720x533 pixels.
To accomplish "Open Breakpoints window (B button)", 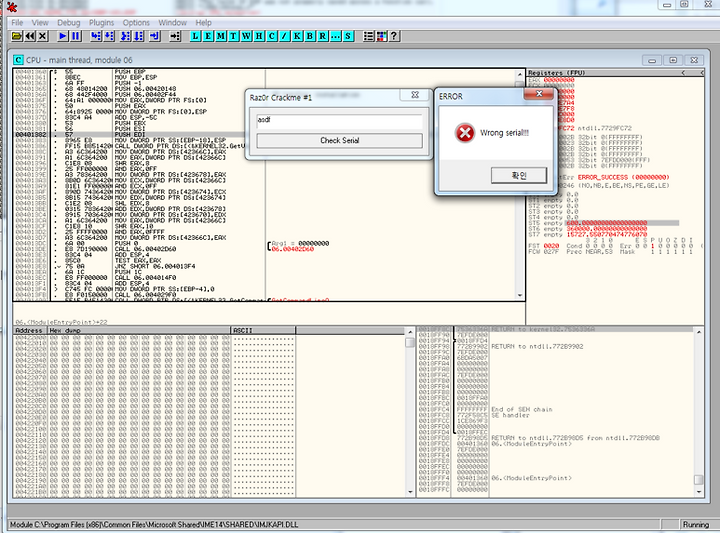I will click(x=310, y=36).
